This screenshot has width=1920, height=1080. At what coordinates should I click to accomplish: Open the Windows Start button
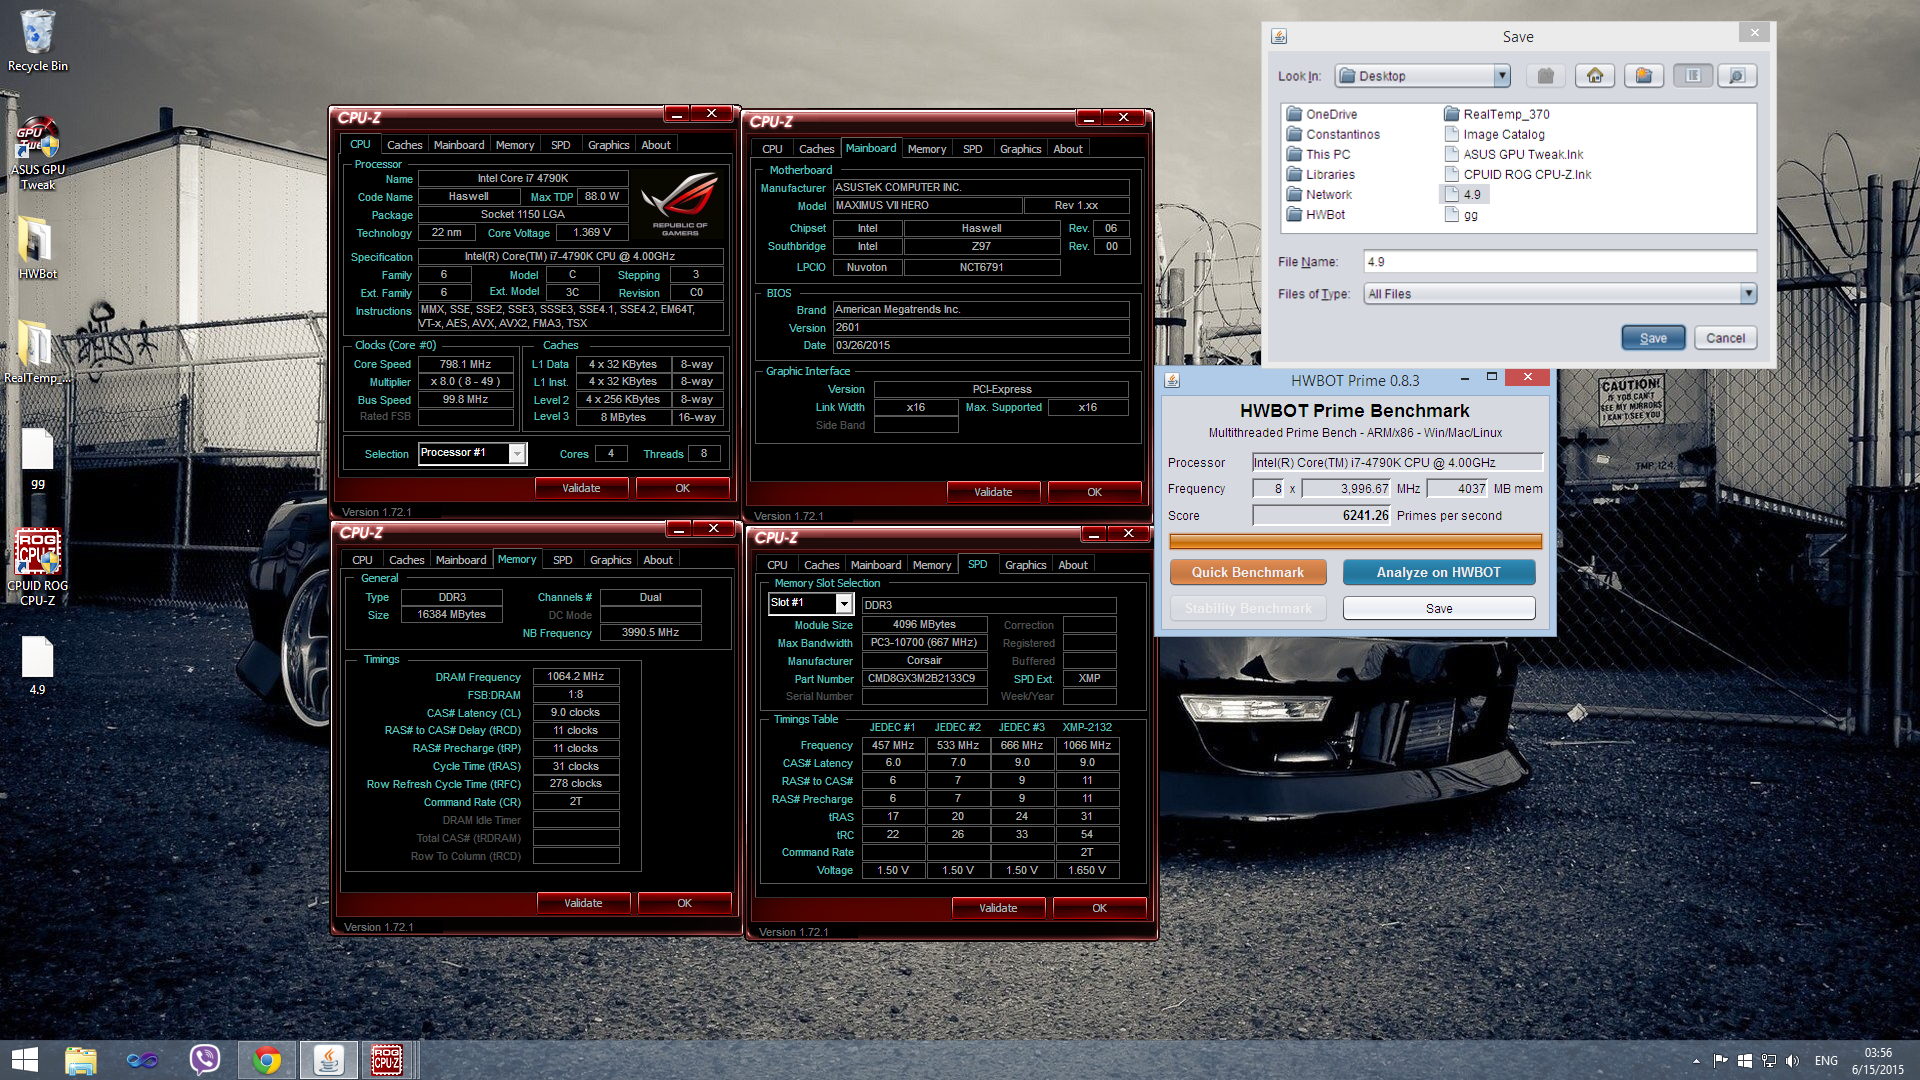coord(25,1060)
